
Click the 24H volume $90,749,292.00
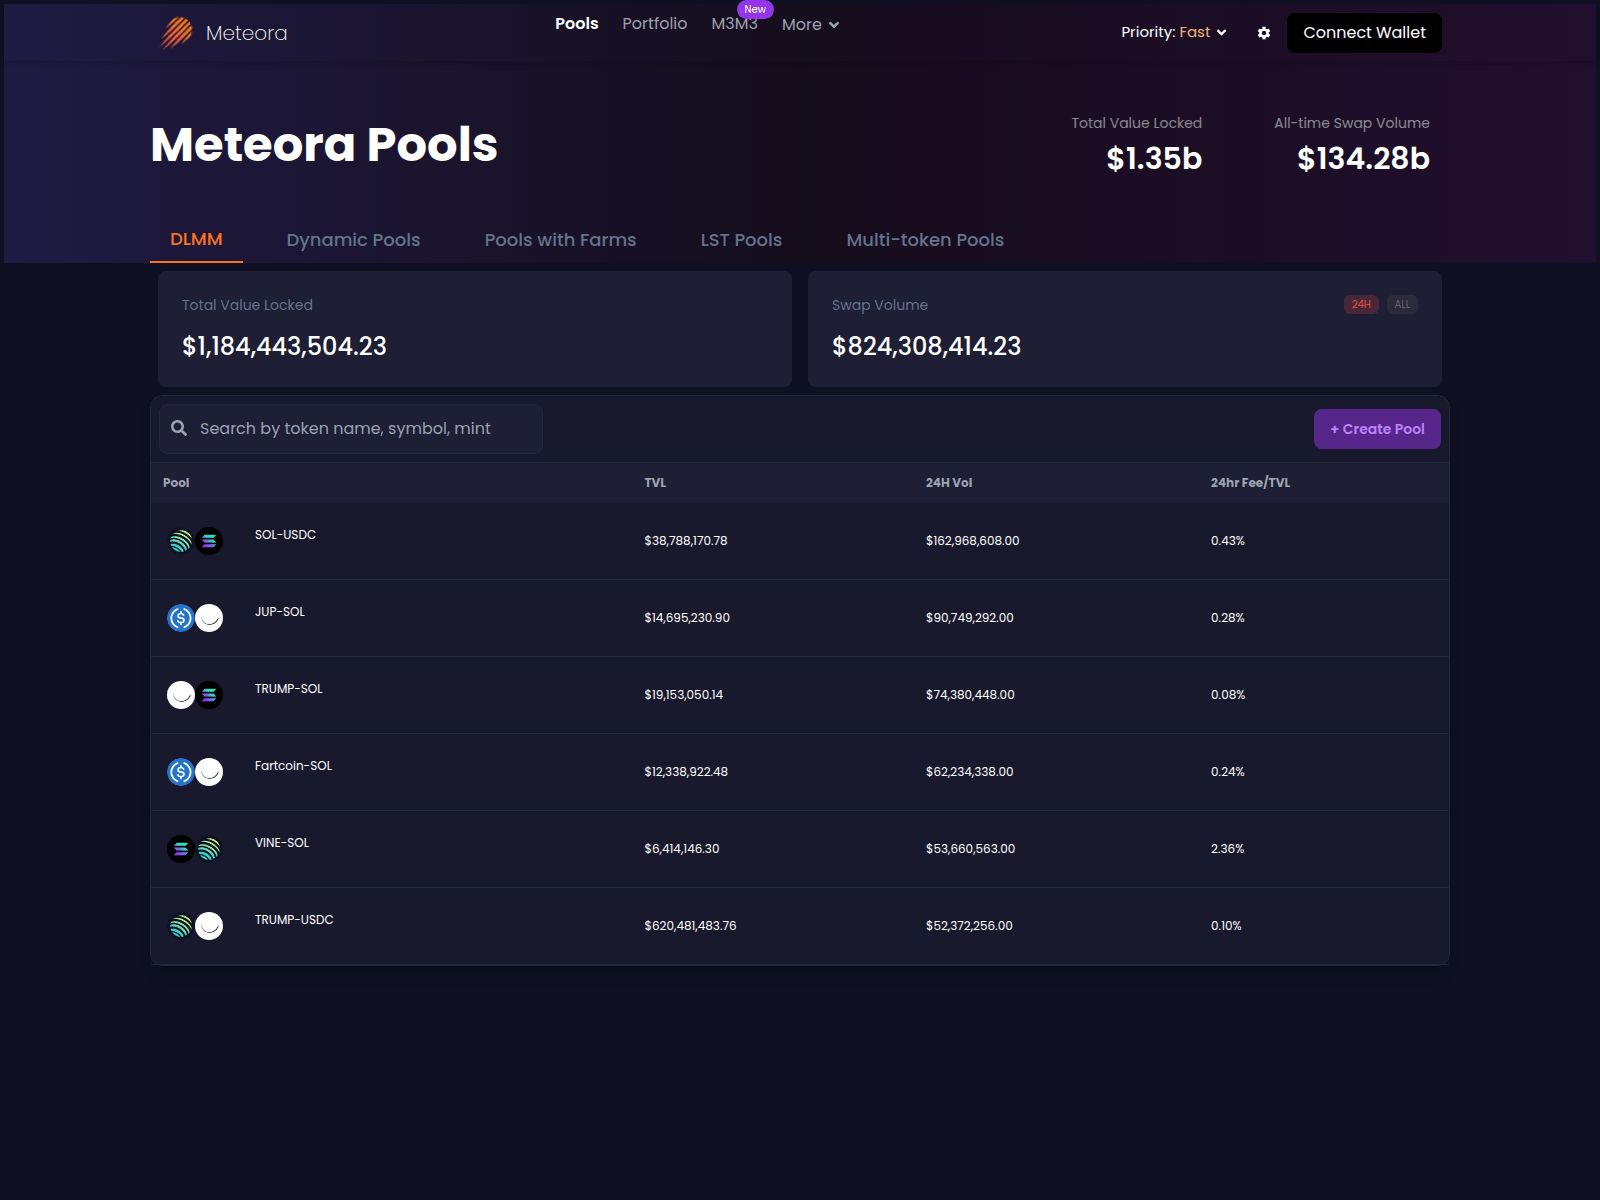pos(970,618)
